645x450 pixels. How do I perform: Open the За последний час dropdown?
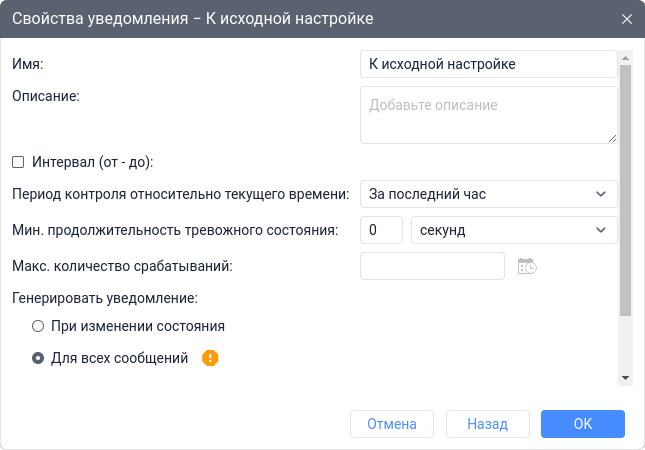coord(489,194)
